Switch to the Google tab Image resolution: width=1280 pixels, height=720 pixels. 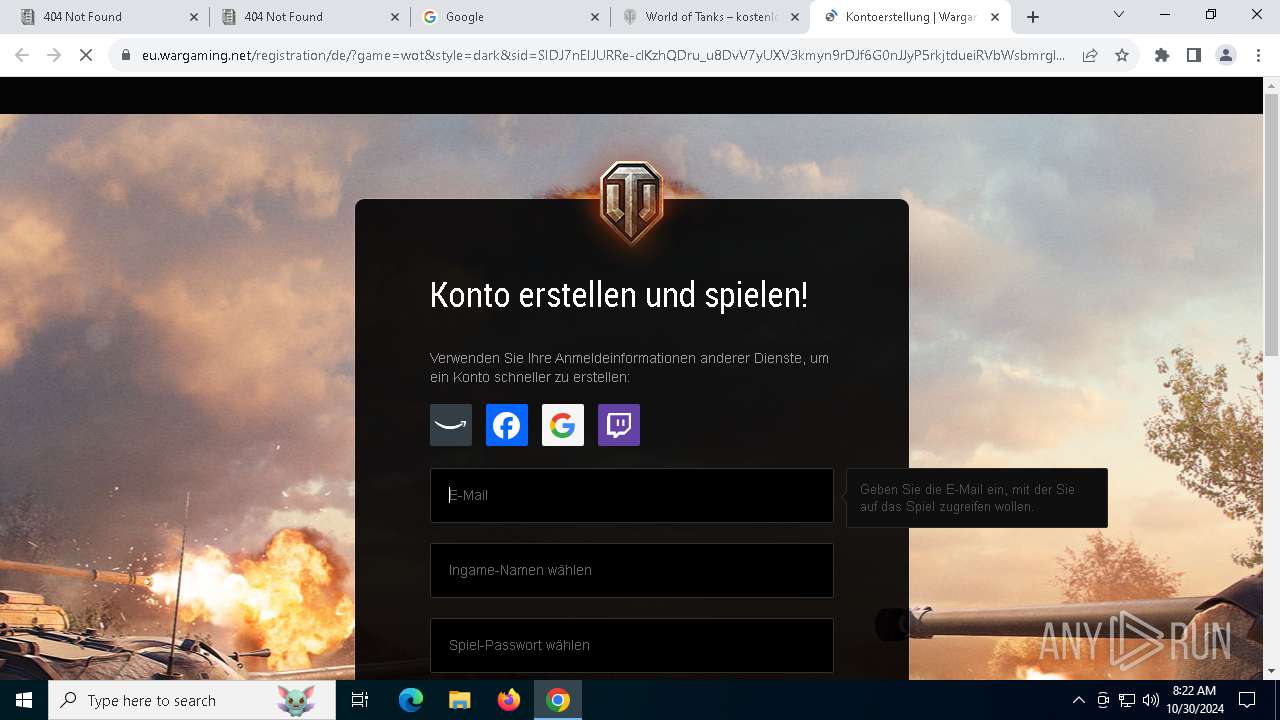(x=510, y=17)
